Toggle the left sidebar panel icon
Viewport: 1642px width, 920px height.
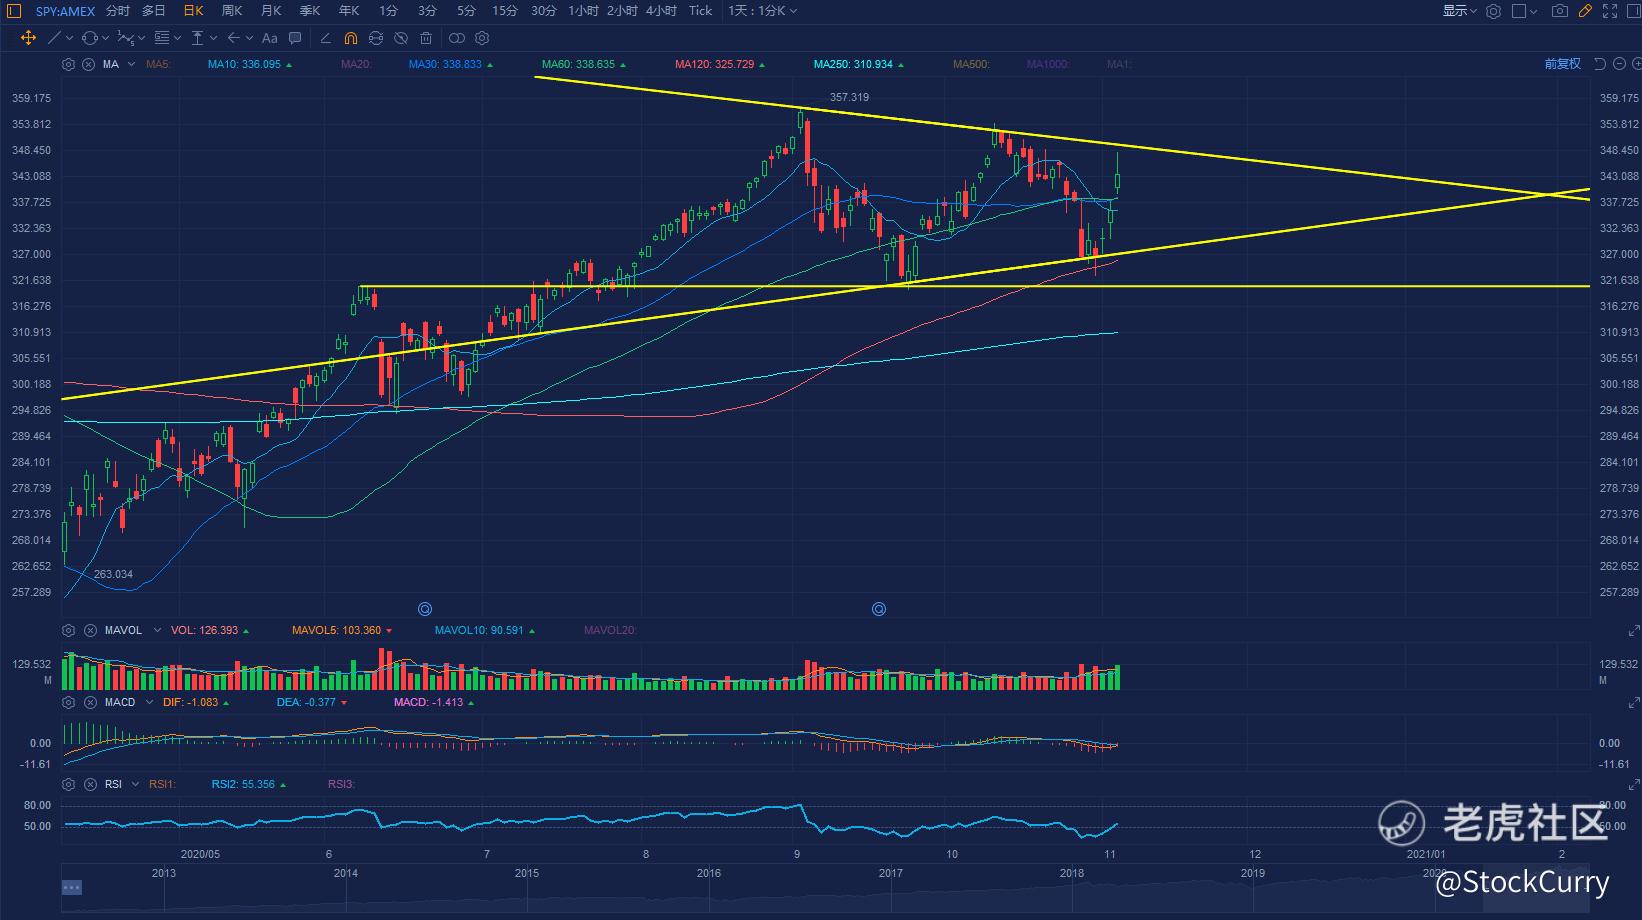click(x=13, y=11)
